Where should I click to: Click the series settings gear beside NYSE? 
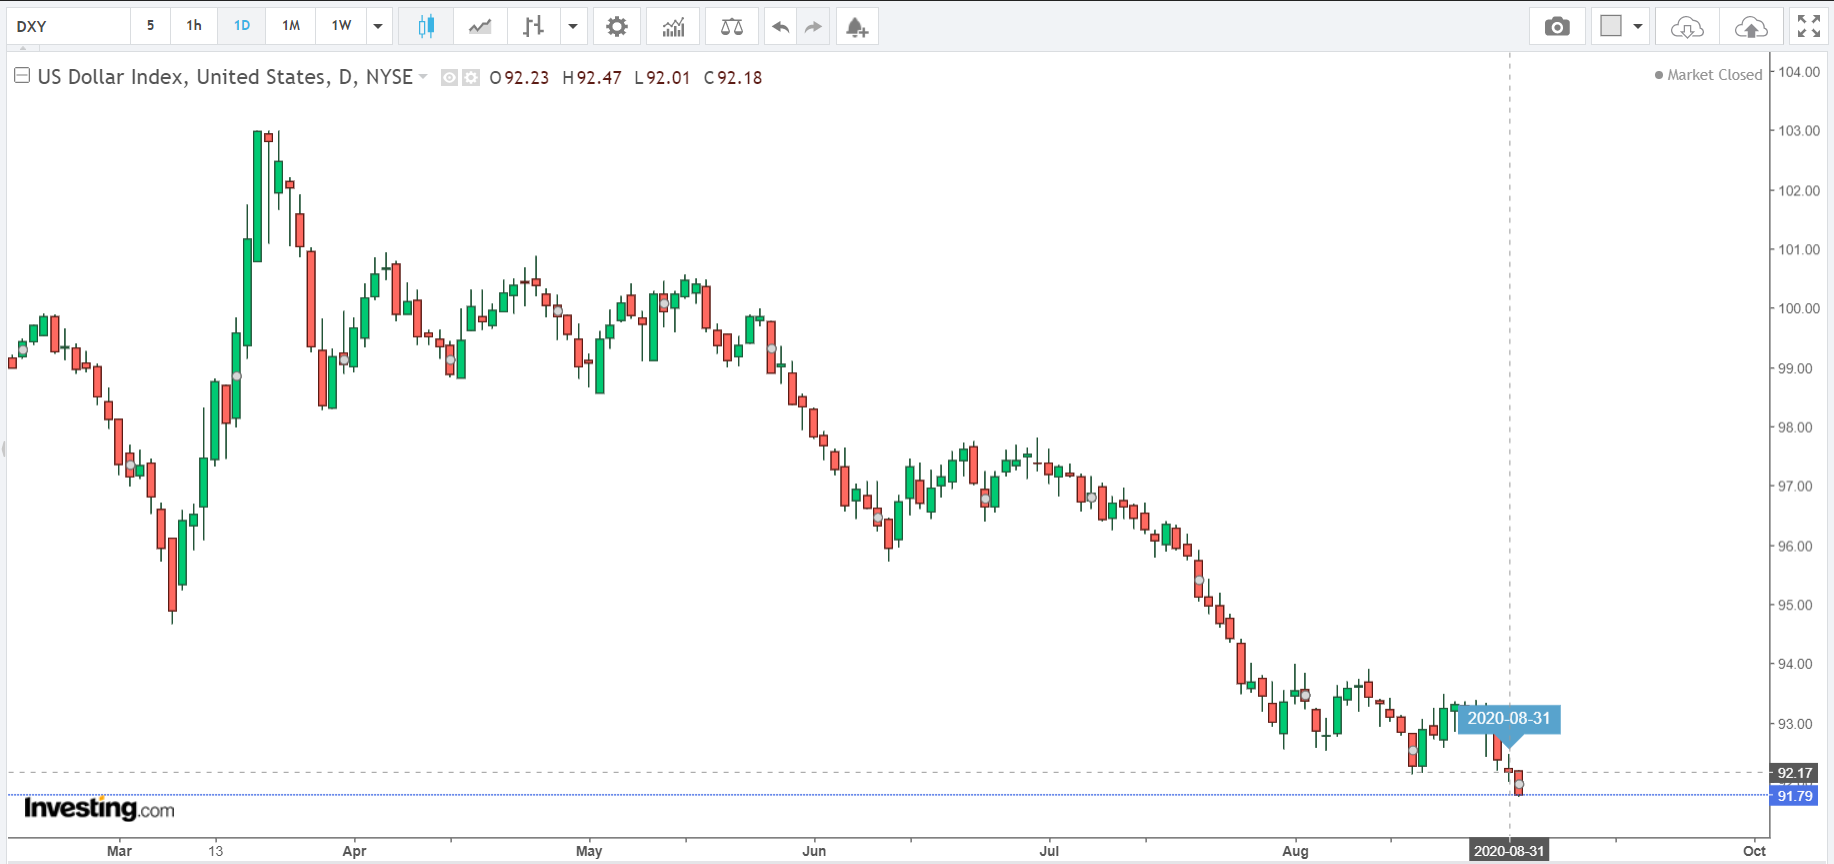point(471,77)
